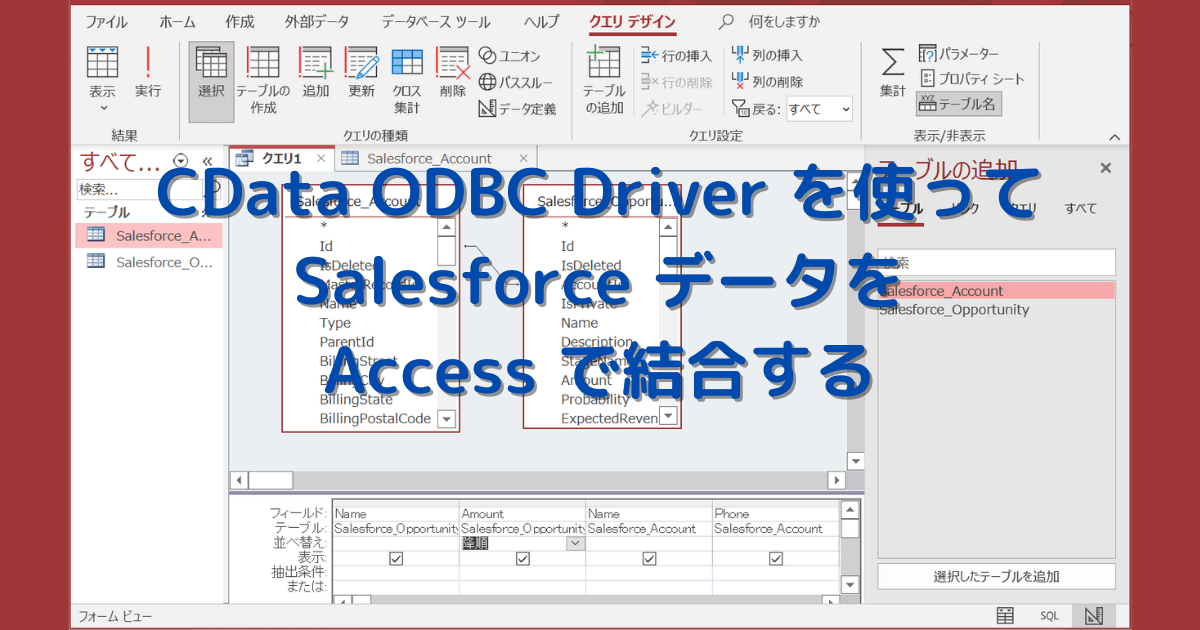This screenshot has height=630, width=1200.
Task: Toggle the テーブル名 display
Action: pos(958,104)
